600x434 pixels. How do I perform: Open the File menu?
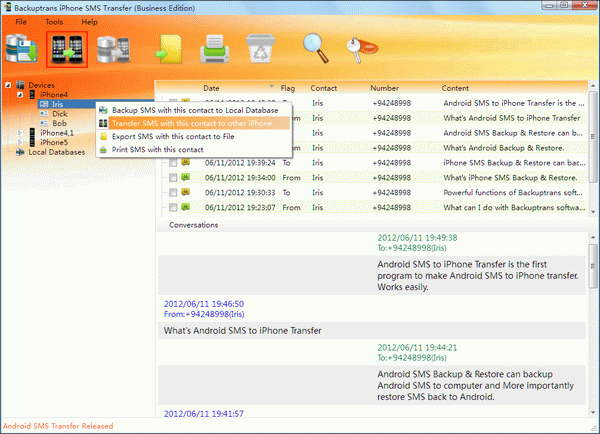(x=21, y=22)
